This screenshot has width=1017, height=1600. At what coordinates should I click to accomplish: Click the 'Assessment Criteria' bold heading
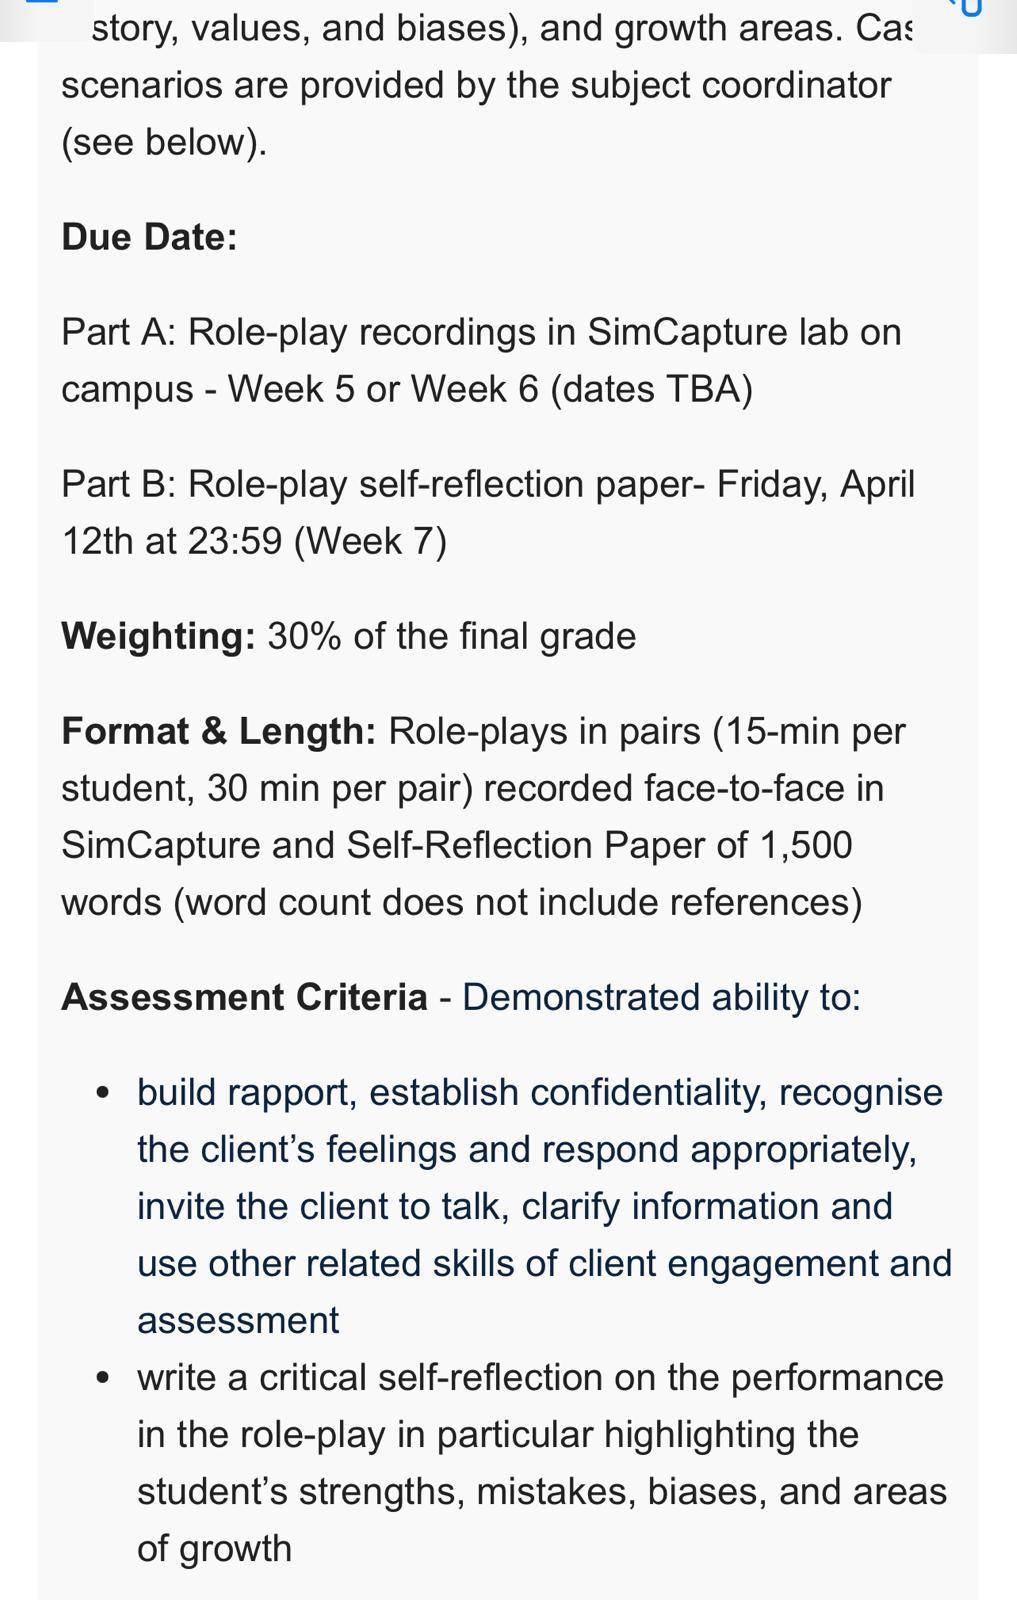244,997
